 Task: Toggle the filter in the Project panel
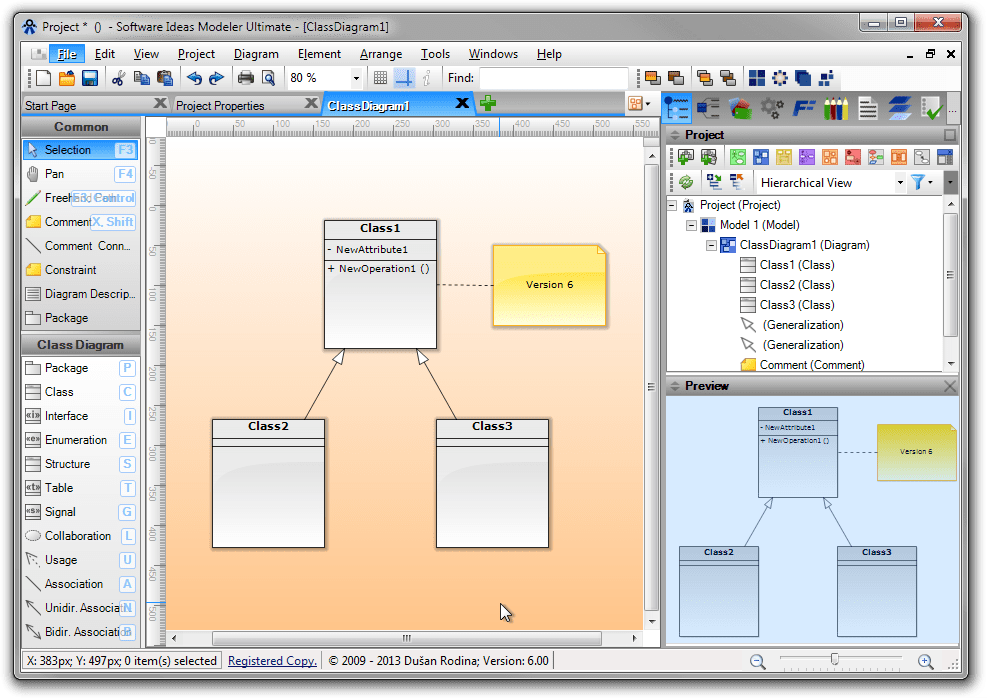click(918, 181)
